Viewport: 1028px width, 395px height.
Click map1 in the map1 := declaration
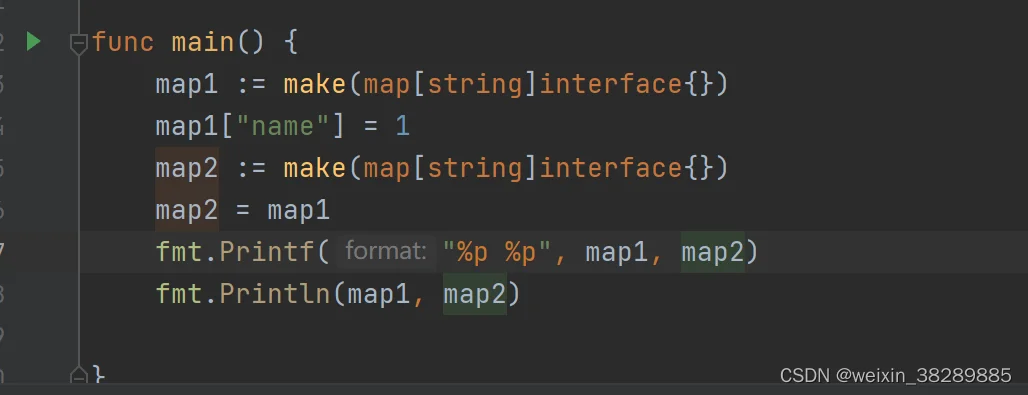pyautogui.click(x=187, y=84)
